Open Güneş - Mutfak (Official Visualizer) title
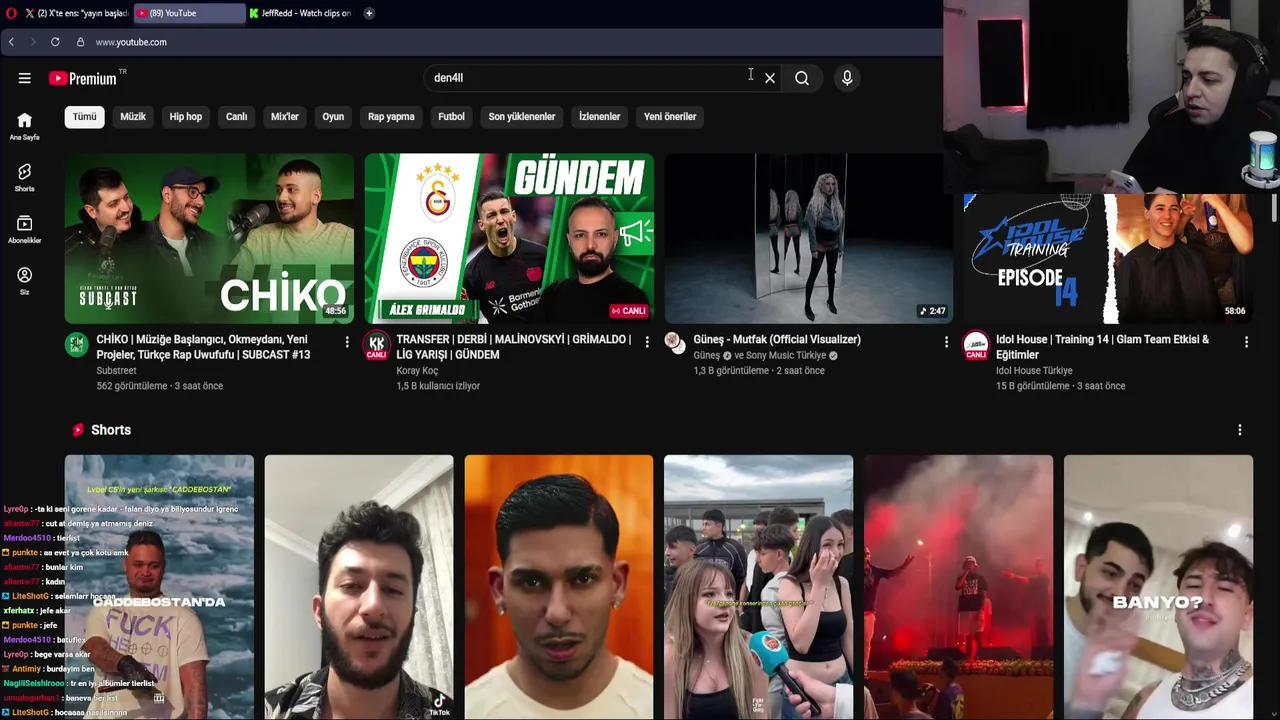 click(777, 340)
